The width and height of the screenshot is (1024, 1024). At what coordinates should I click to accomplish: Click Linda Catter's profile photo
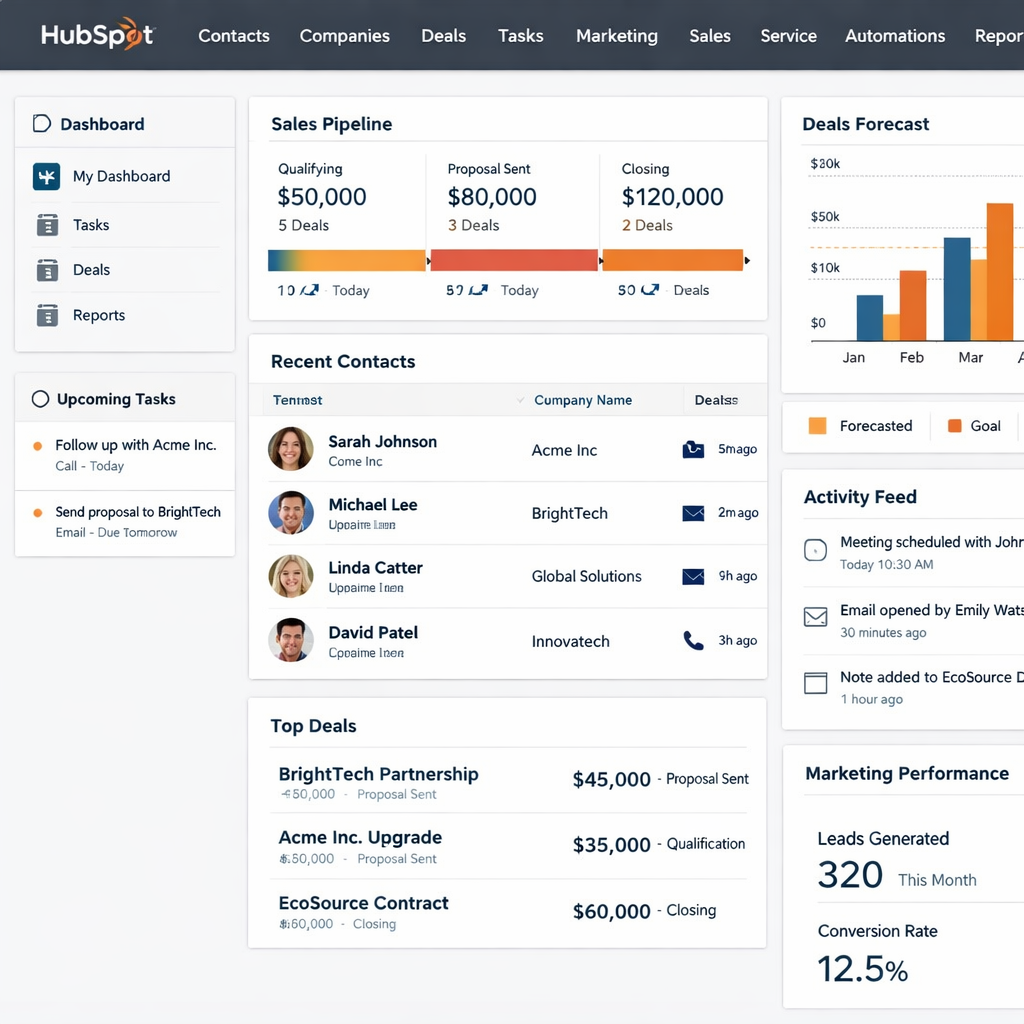tap(291, 577)
